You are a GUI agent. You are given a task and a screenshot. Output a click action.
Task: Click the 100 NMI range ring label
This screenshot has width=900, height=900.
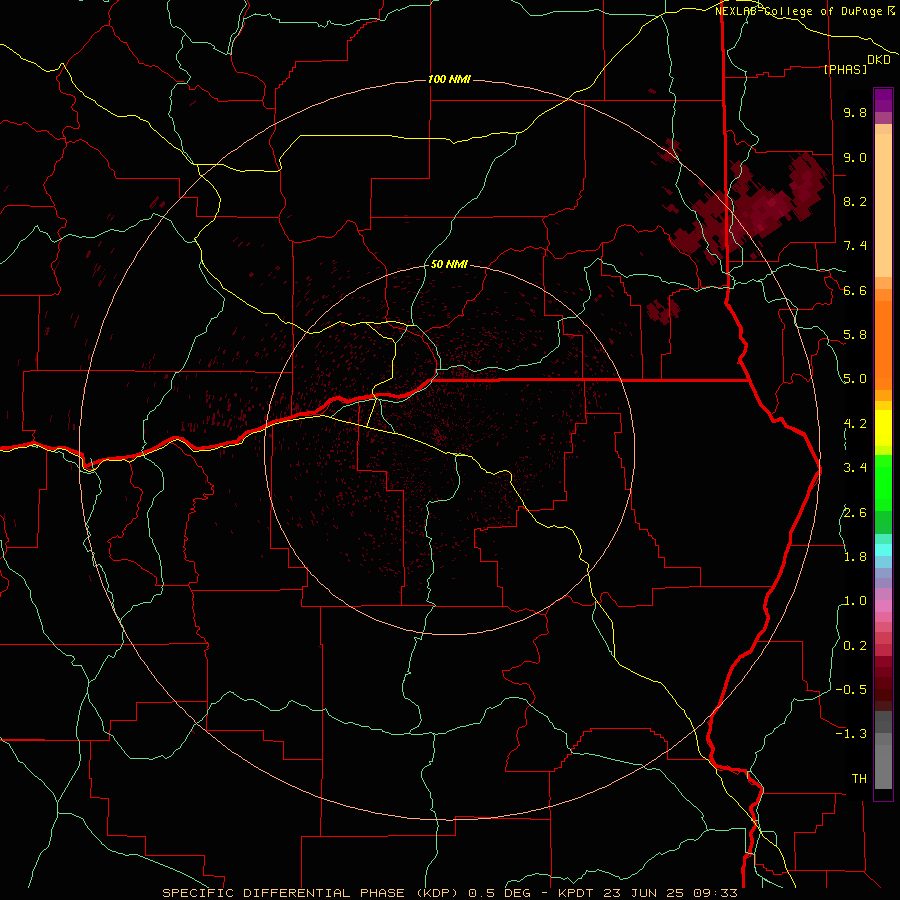449,79
